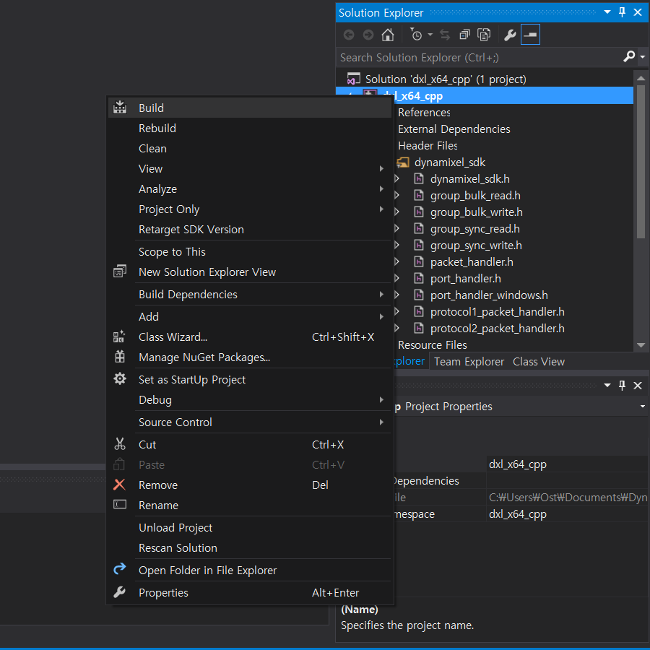Click the Show All Files toolbar icon
Viewport: 650px width, 650px height.
(x=484, y=35)
